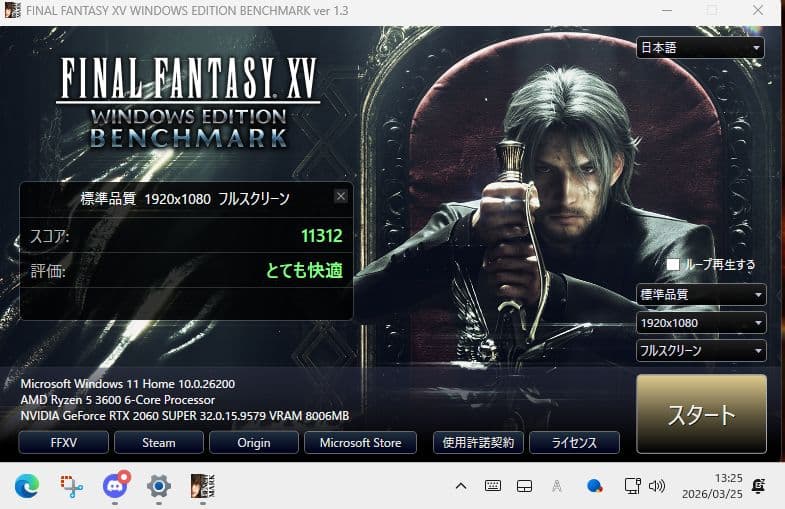Open the フルスクリーン display mode dropdown

tap(701, 351)
